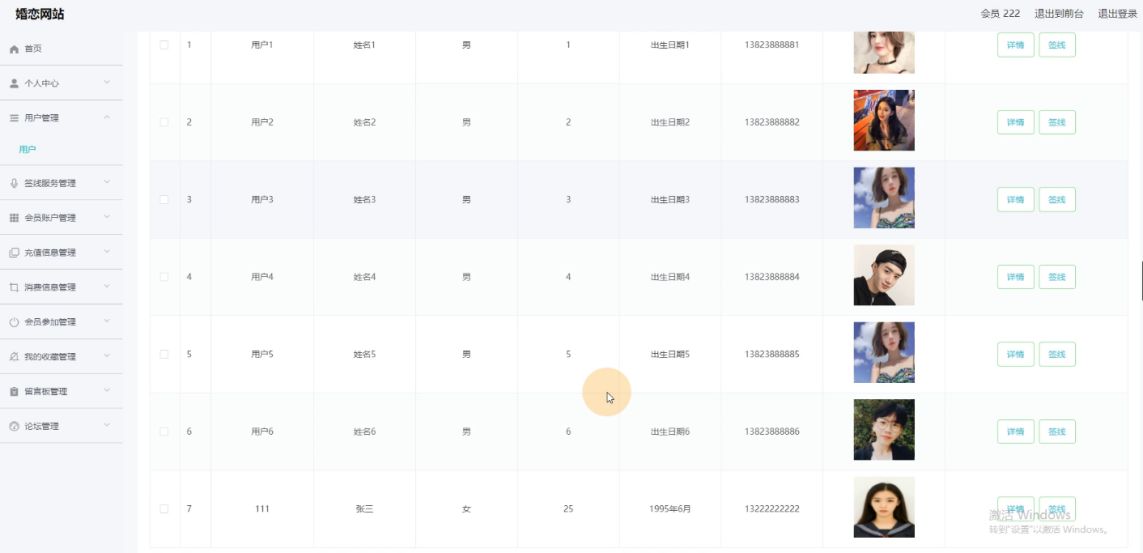Click the name cell 张三

(x=364, y=509)
